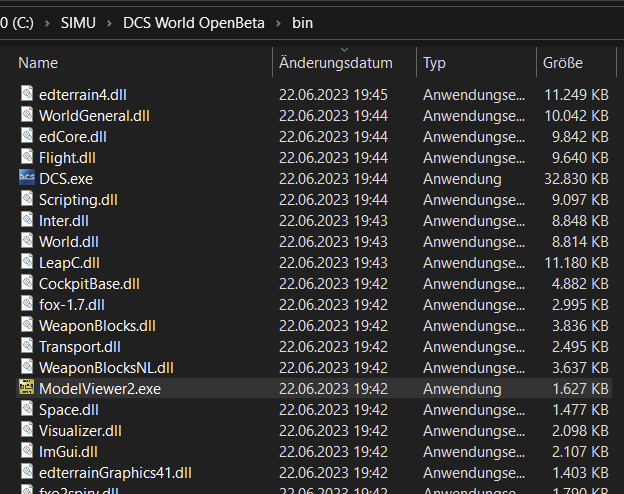Select file name edCore.dll
Viewport: 624px width, 494px height.
pyautogui.click(x=73, y=137)
